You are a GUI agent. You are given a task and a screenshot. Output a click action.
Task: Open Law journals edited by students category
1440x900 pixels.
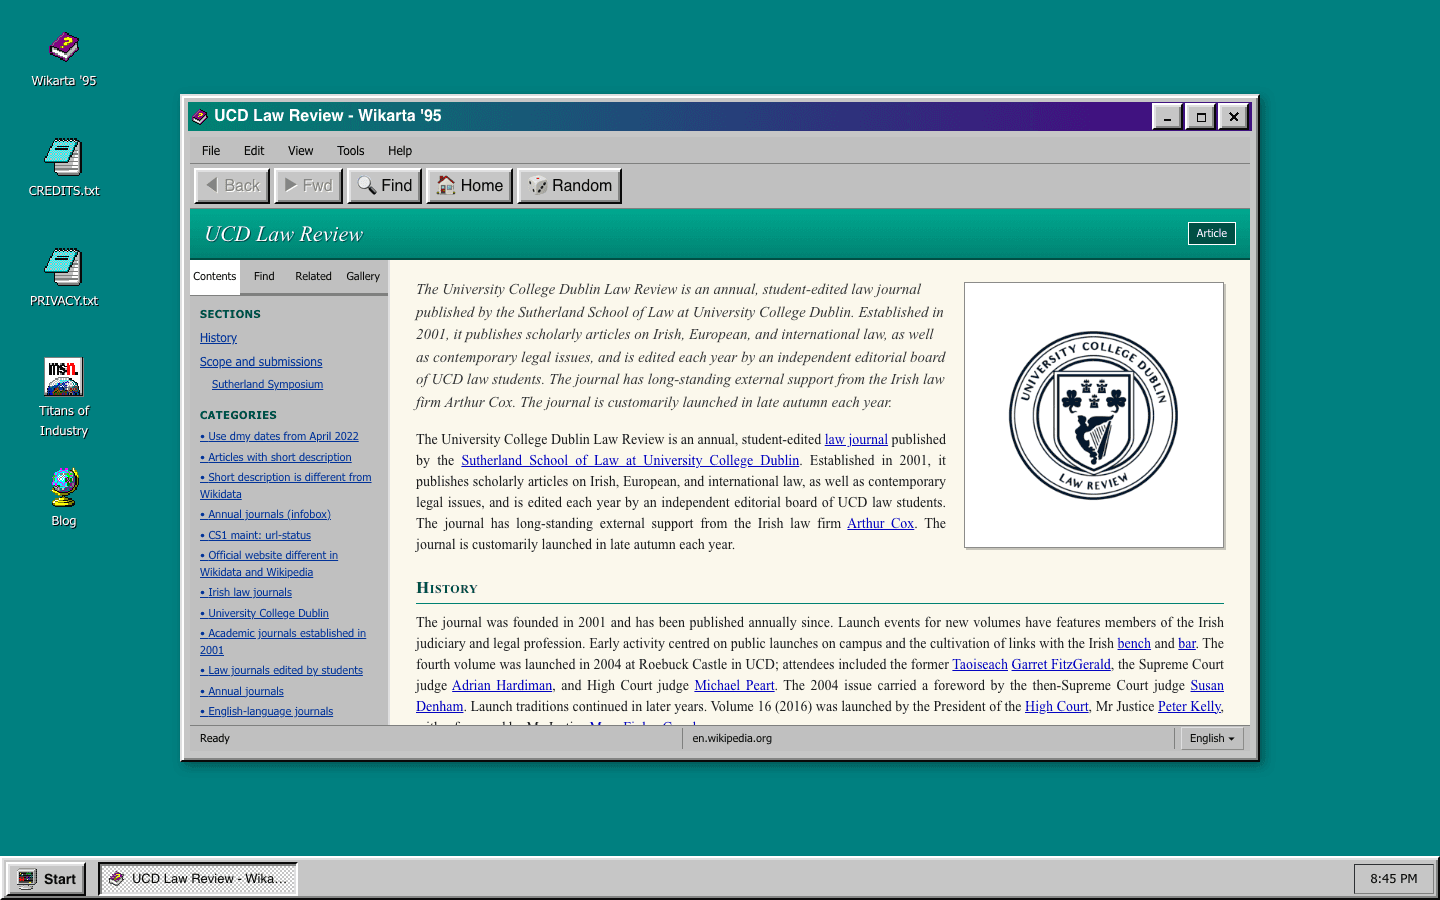click(281, 670)
